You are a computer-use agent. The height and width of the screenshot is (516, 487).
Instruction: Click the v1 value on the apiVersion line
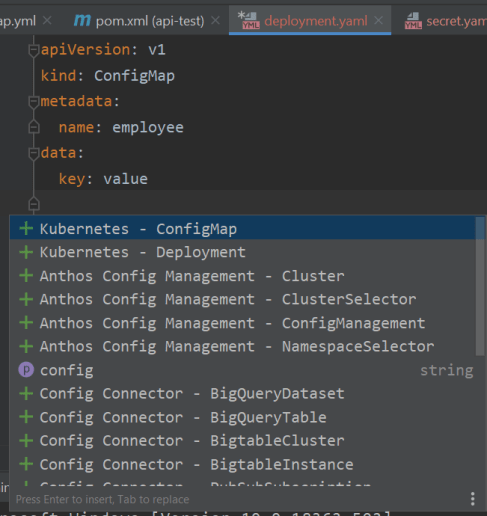(x=157, y=50)
